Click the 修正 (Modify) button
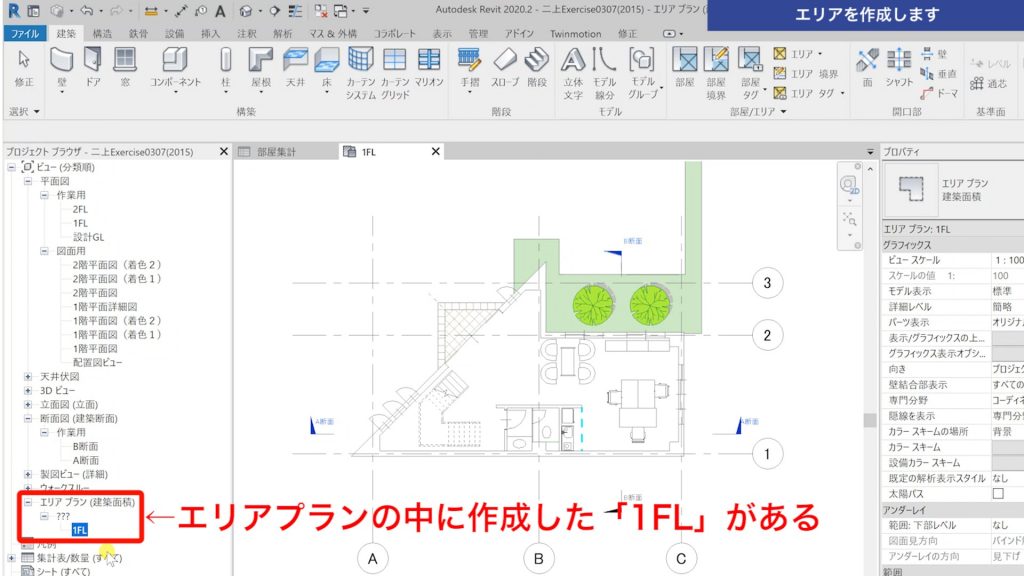 22,66
